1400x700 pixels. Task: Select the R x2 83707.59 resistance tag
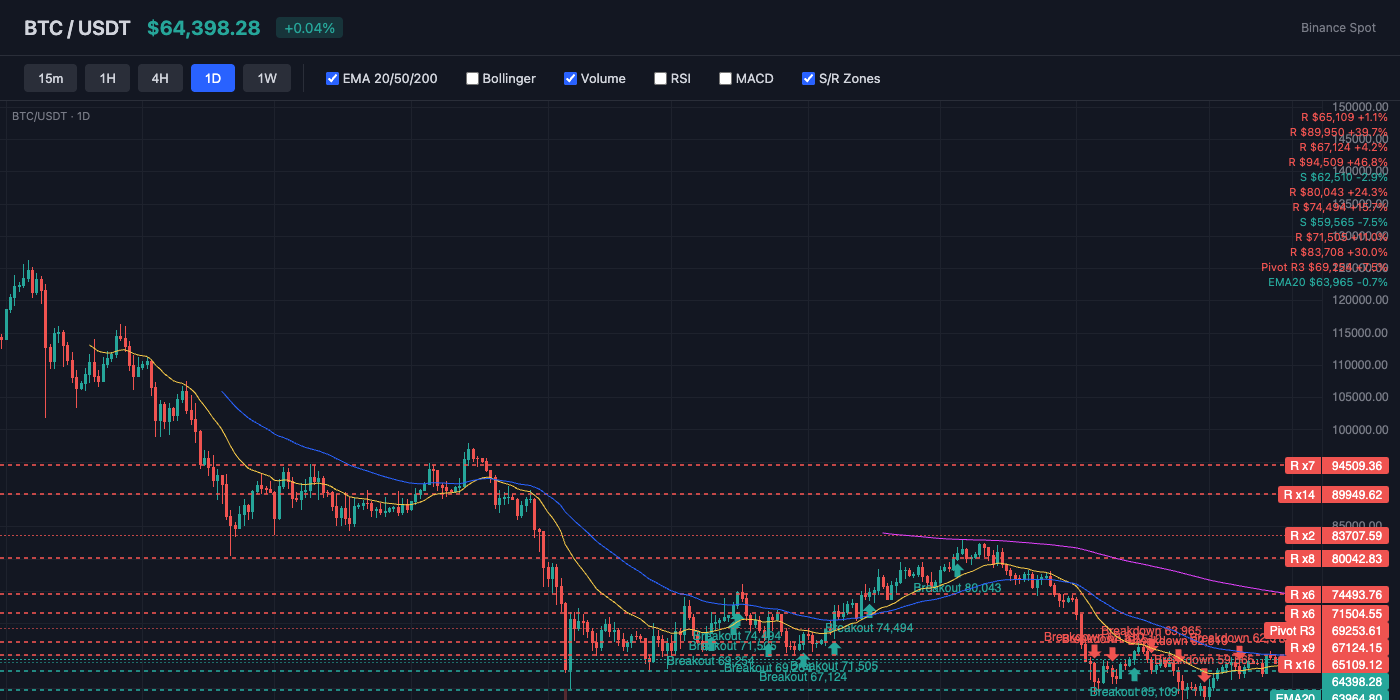tap(1337, 535)
